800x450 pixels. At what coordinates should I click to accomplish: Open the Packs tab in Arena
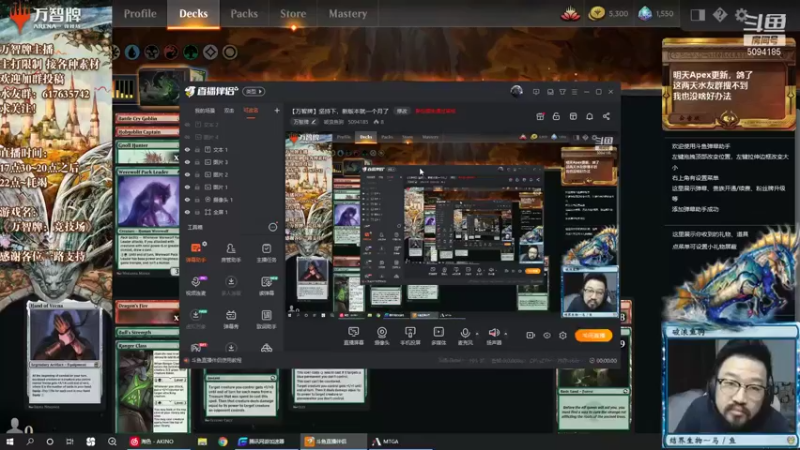[244, 13]
